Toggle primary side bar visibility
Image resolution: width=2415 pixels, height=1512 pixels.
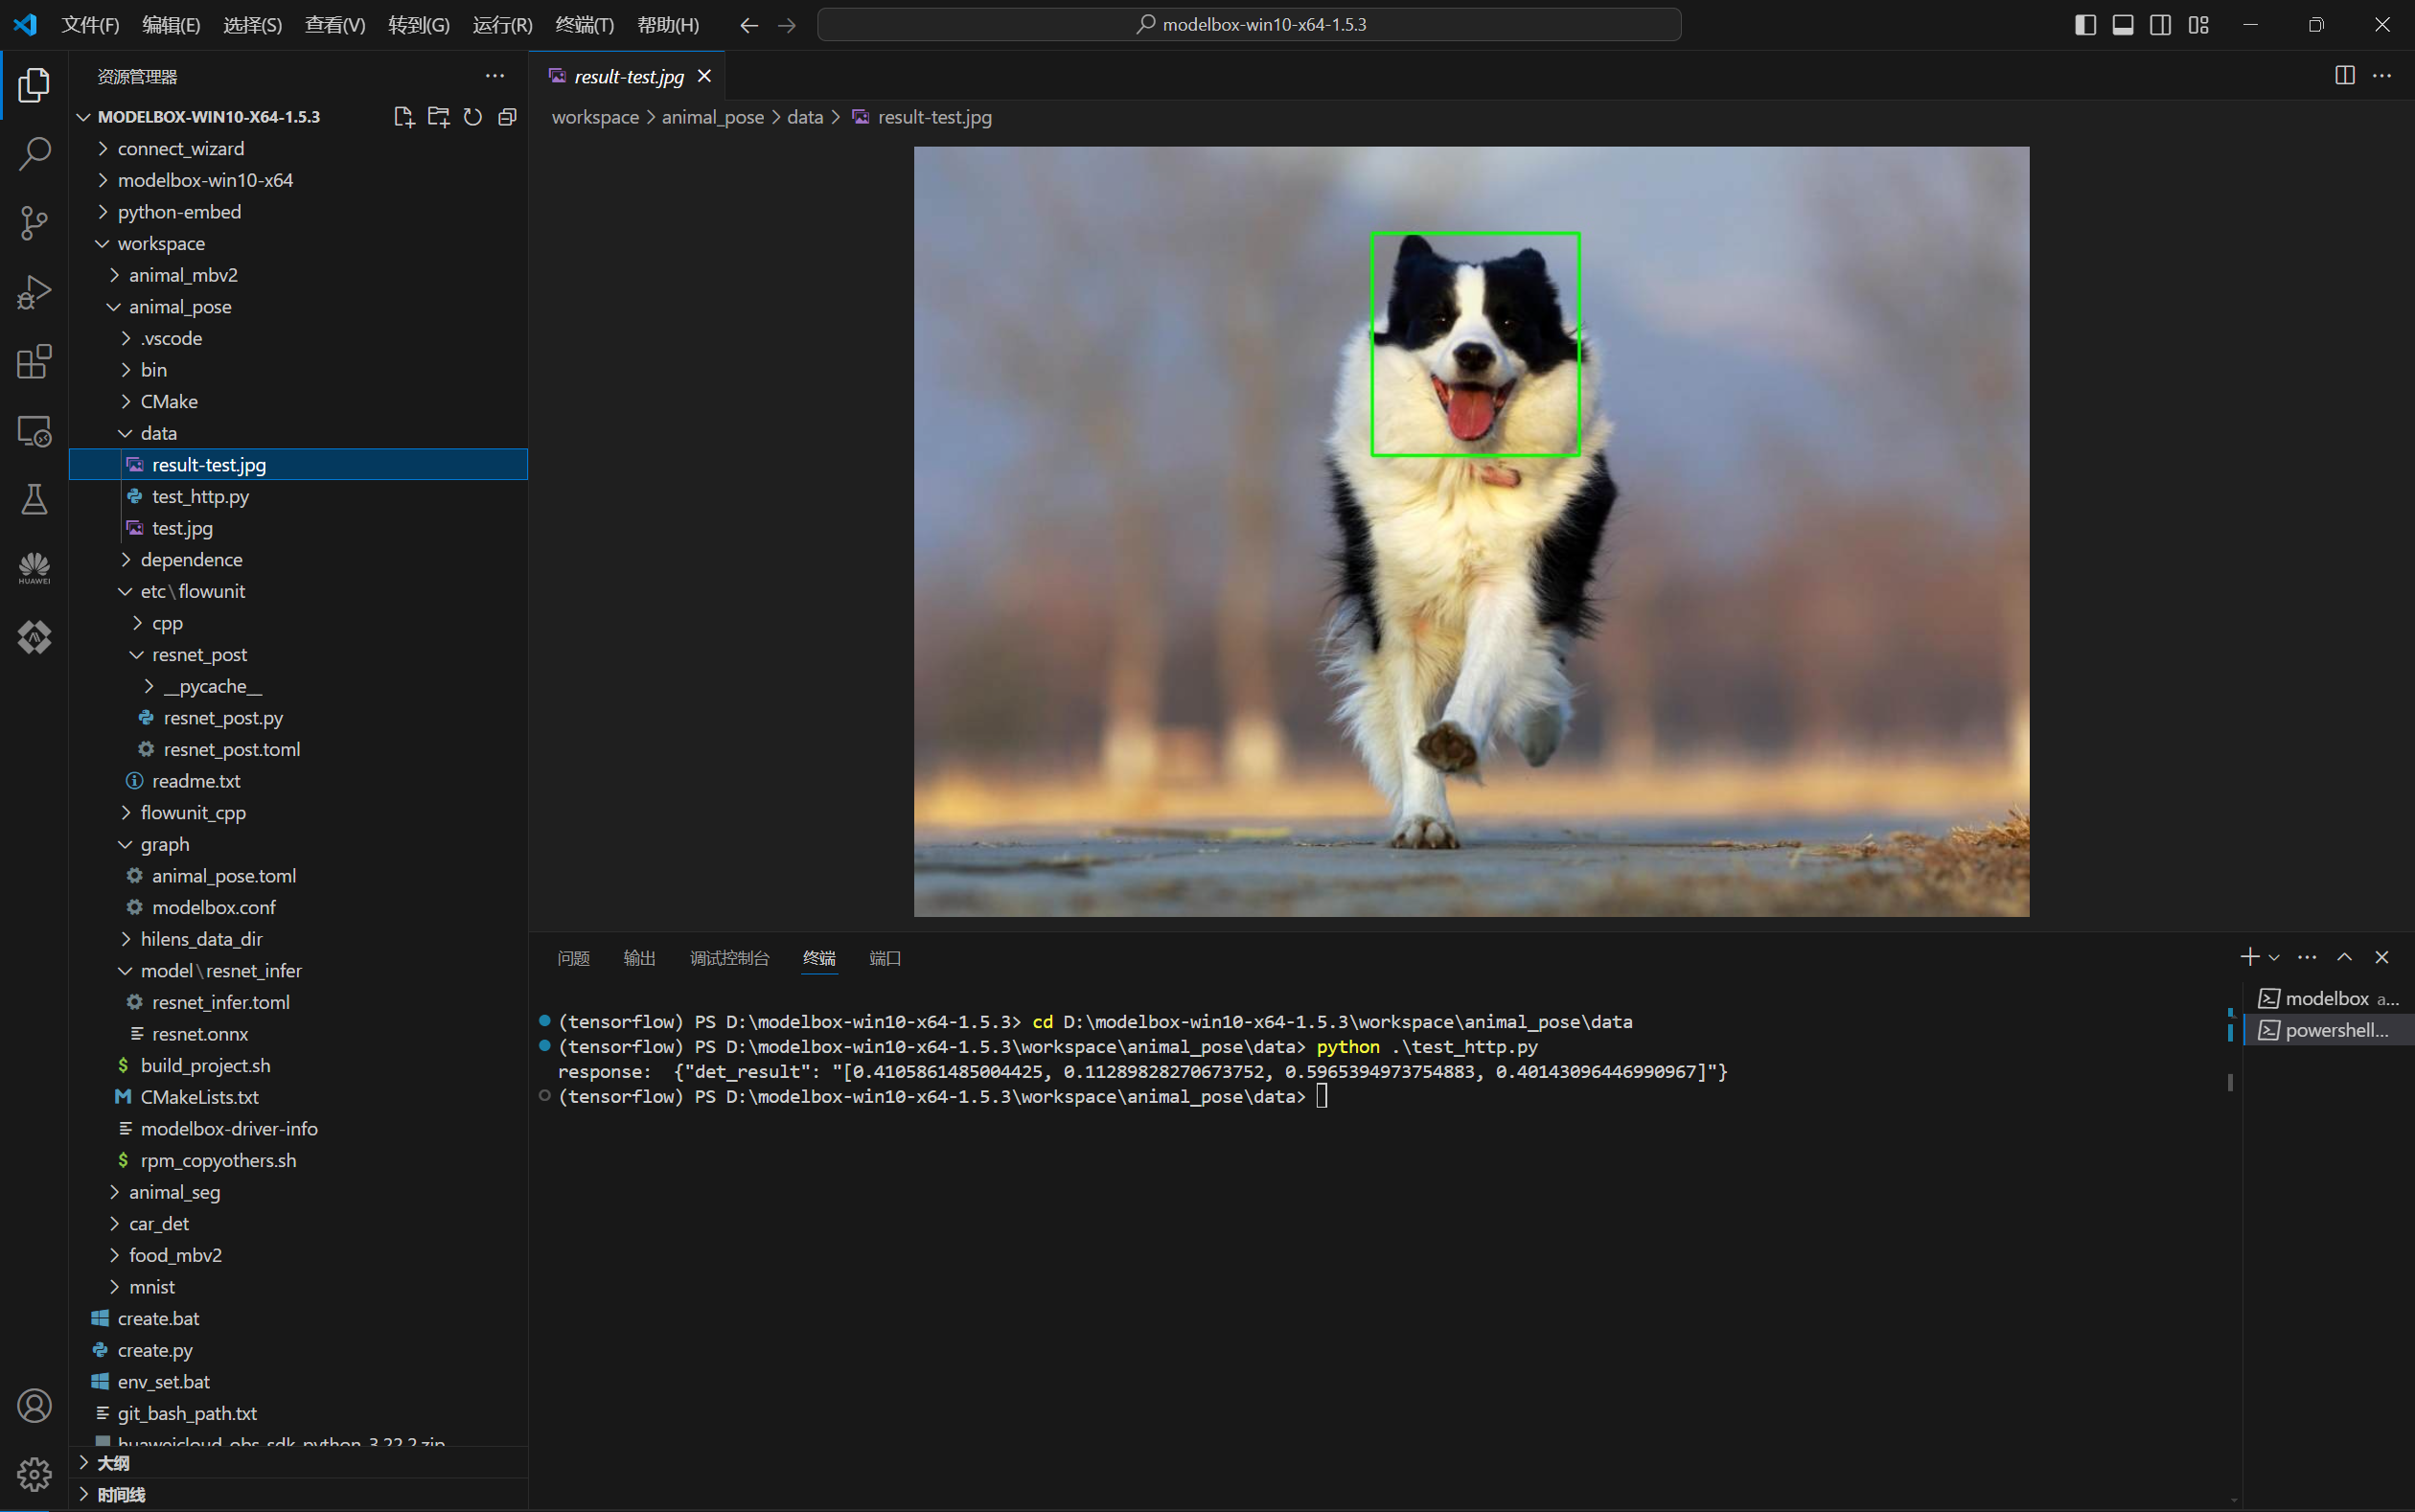point(2084,25)
